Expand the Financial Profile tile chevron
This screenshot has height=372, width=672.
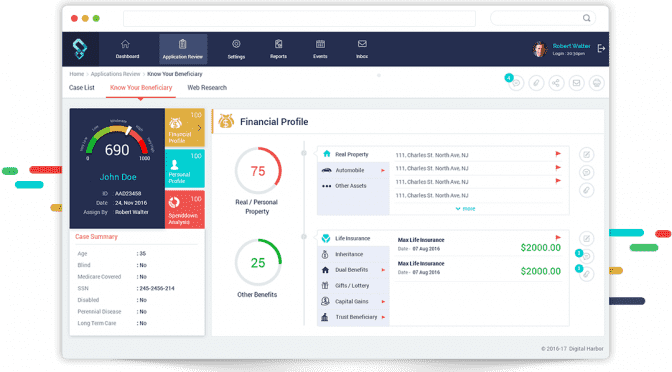point(199,128)
